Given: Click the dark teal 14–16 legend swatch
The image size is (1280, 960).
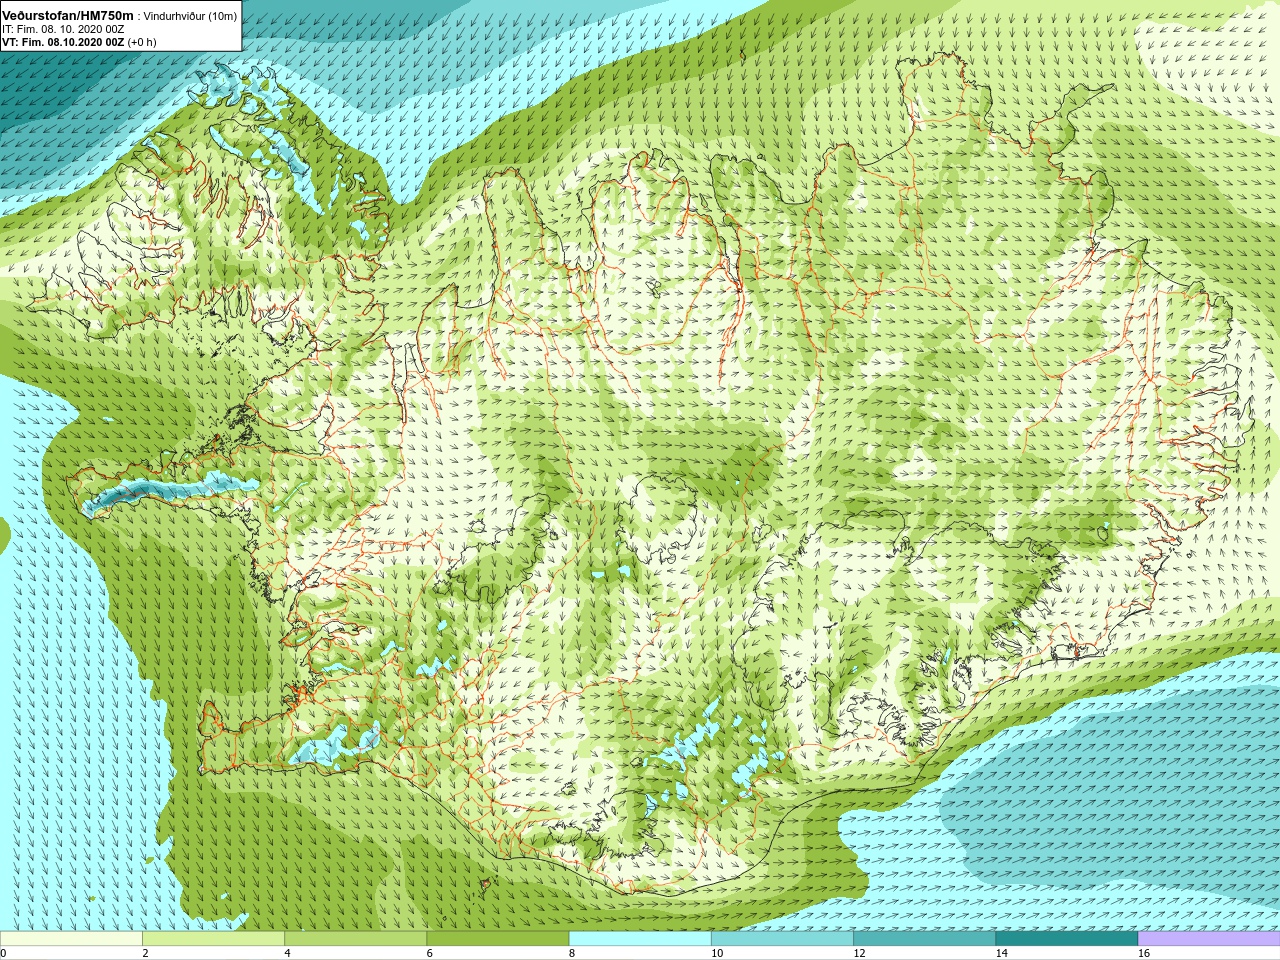Looking at the screenshot, I should [x=1067, y=939].
